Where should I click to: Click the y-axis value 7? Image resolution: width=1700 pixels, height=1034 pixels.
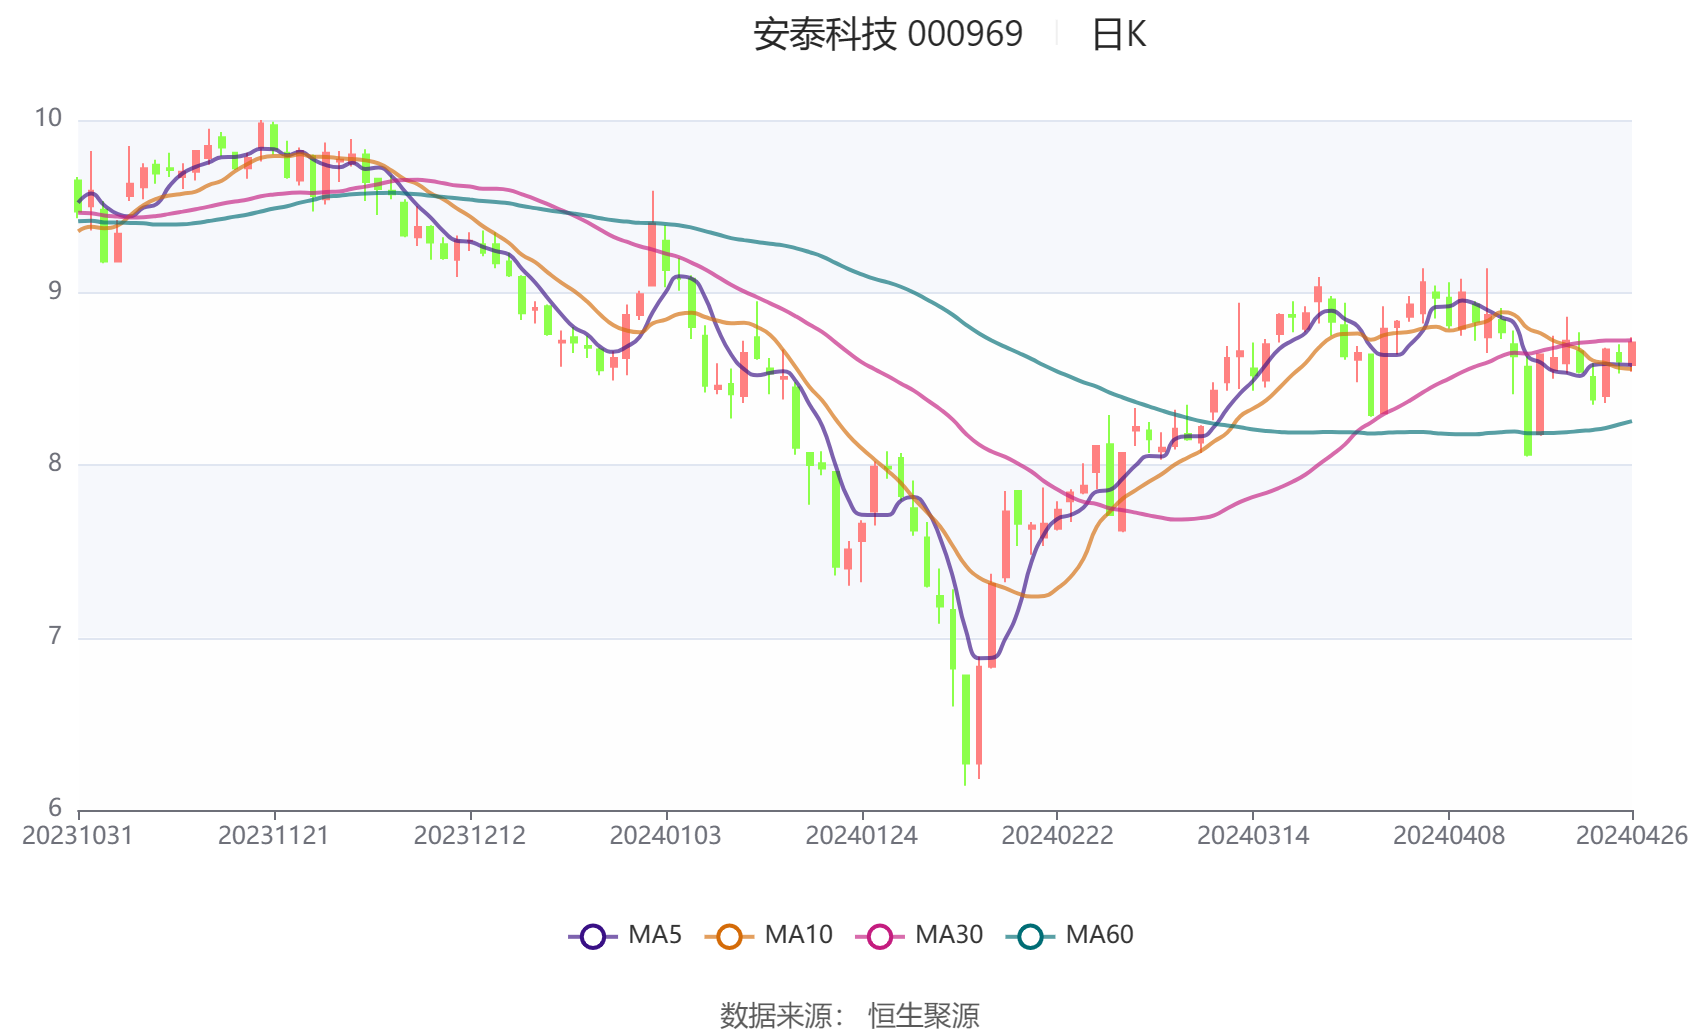[55, 637]
